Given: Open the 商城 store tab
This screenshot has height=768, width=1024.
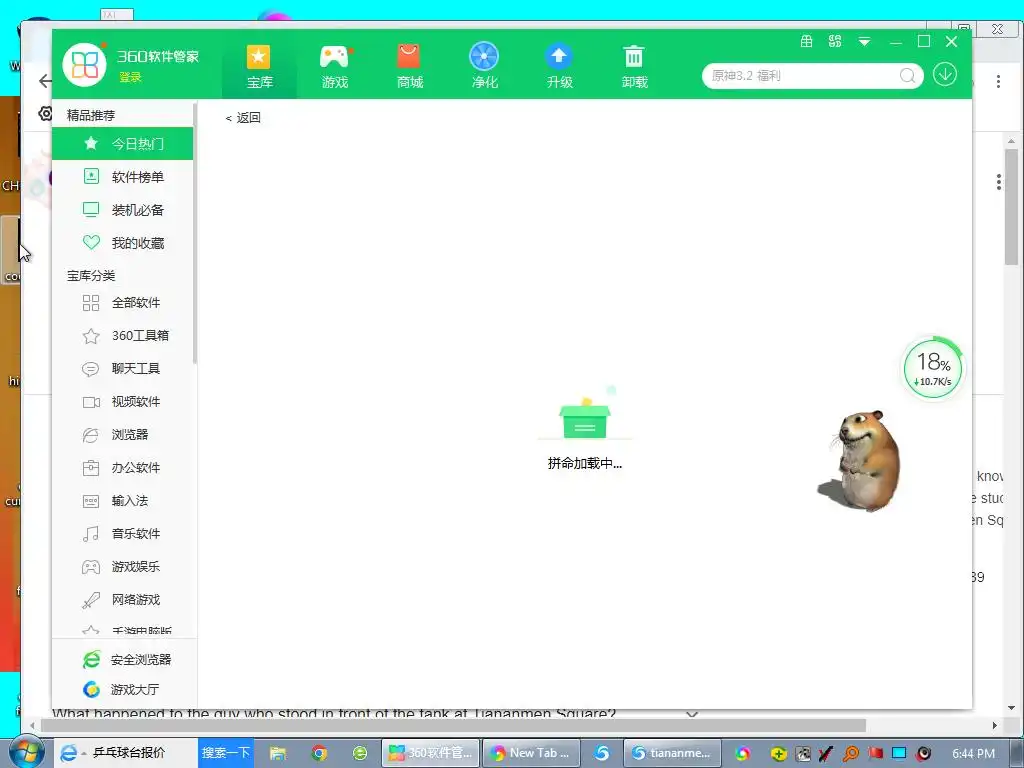Looking at the screenshot, I should (409, 67).
